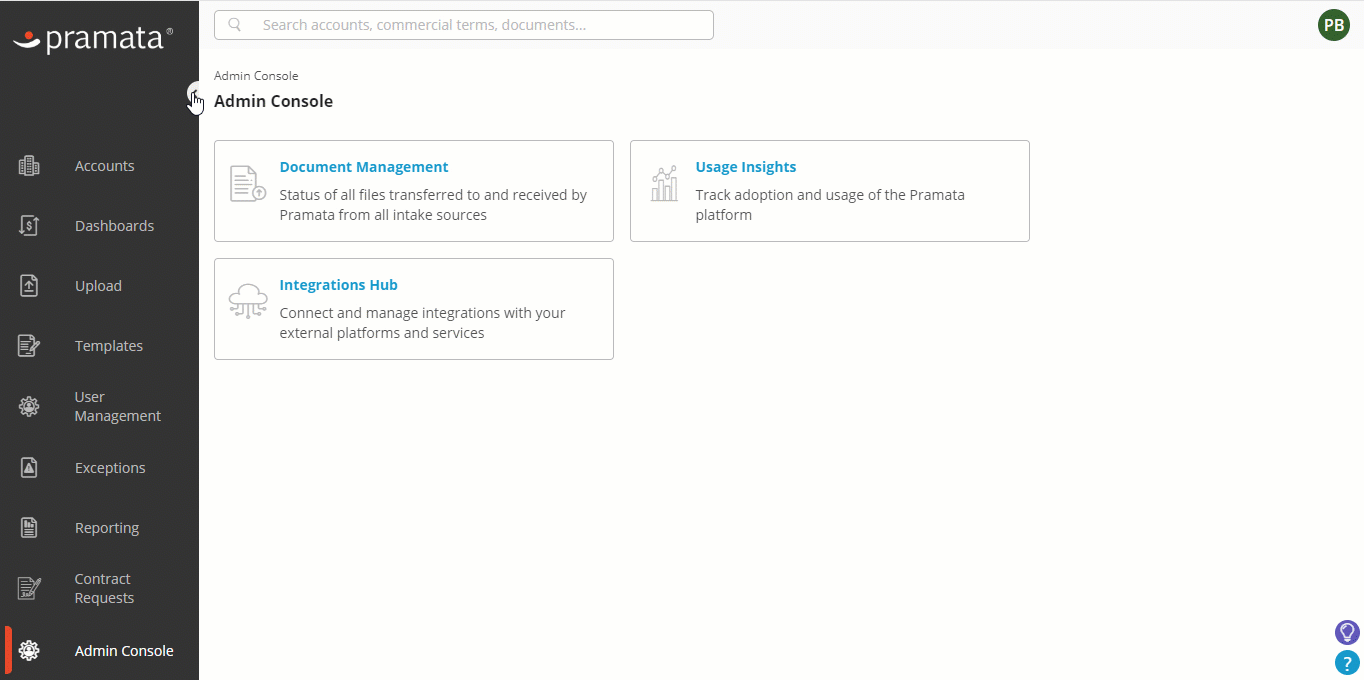The height and width of the screenshot is (680, 1364).
Task: Open the Document Management link
Action: [364, 167]
